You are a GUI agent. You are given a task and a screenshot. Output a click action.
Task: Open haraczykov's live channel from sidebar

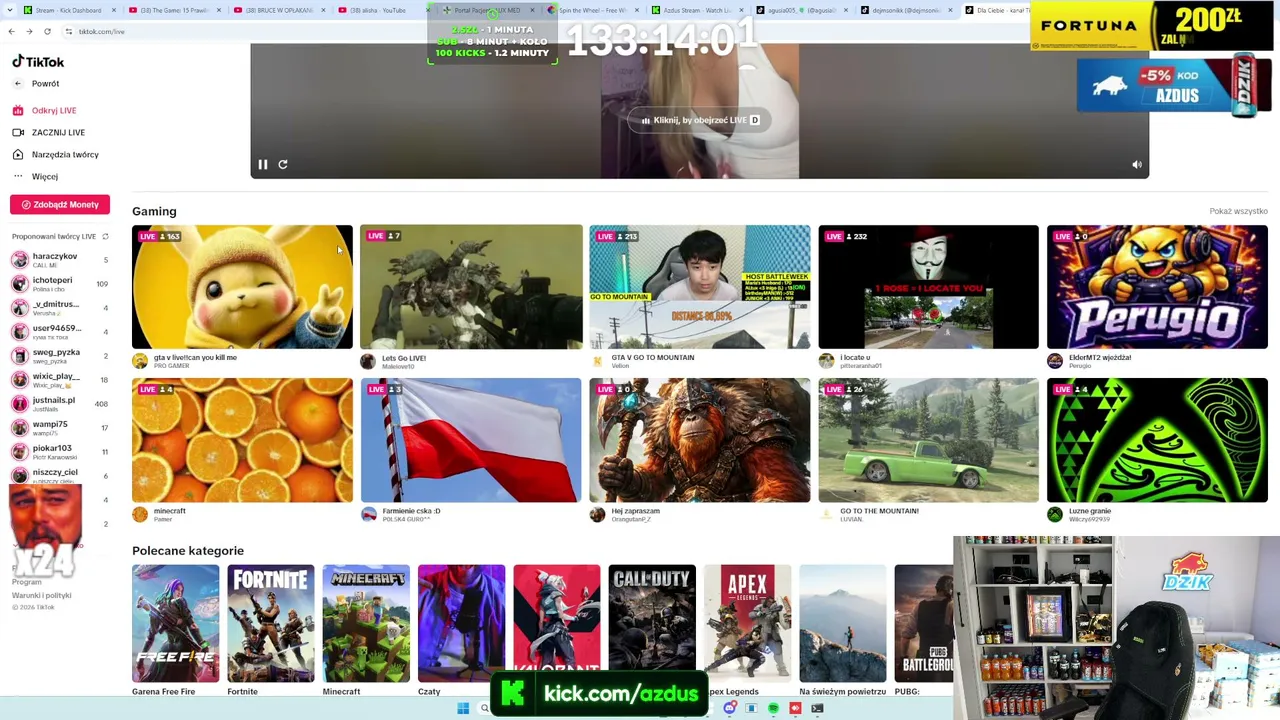[x=60, y=260]
